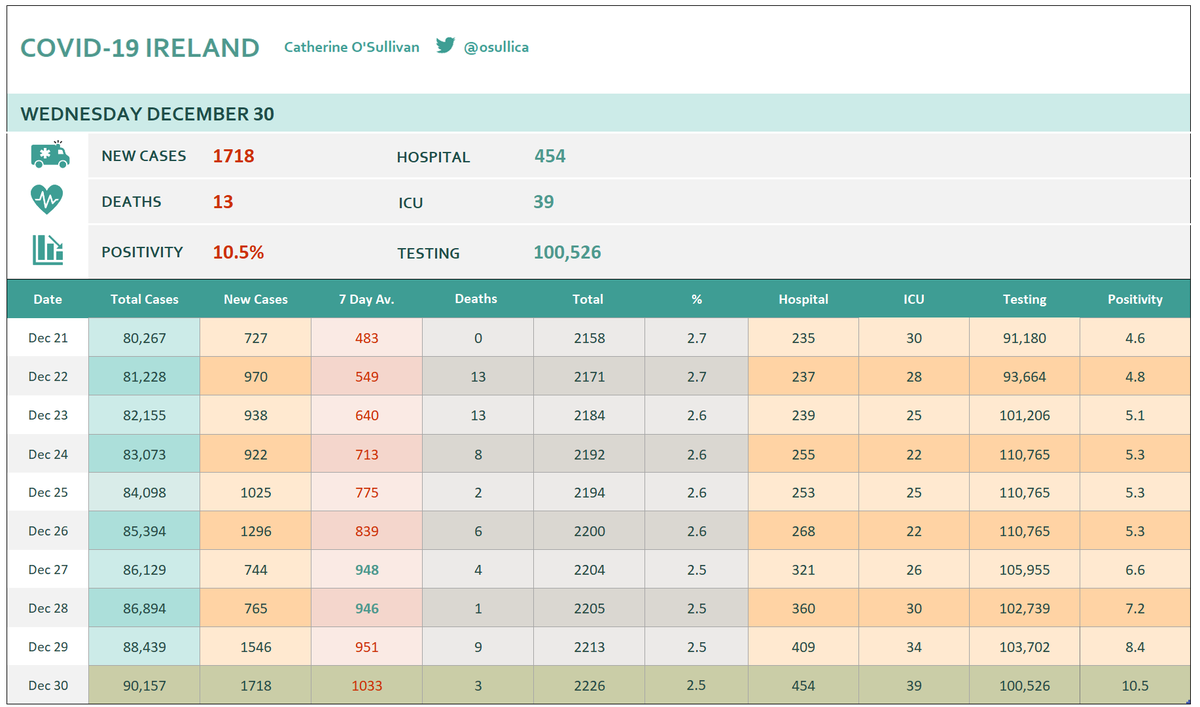
Task: Click ICU cell 34 in Dec 29 row
Action: point(913,646)
